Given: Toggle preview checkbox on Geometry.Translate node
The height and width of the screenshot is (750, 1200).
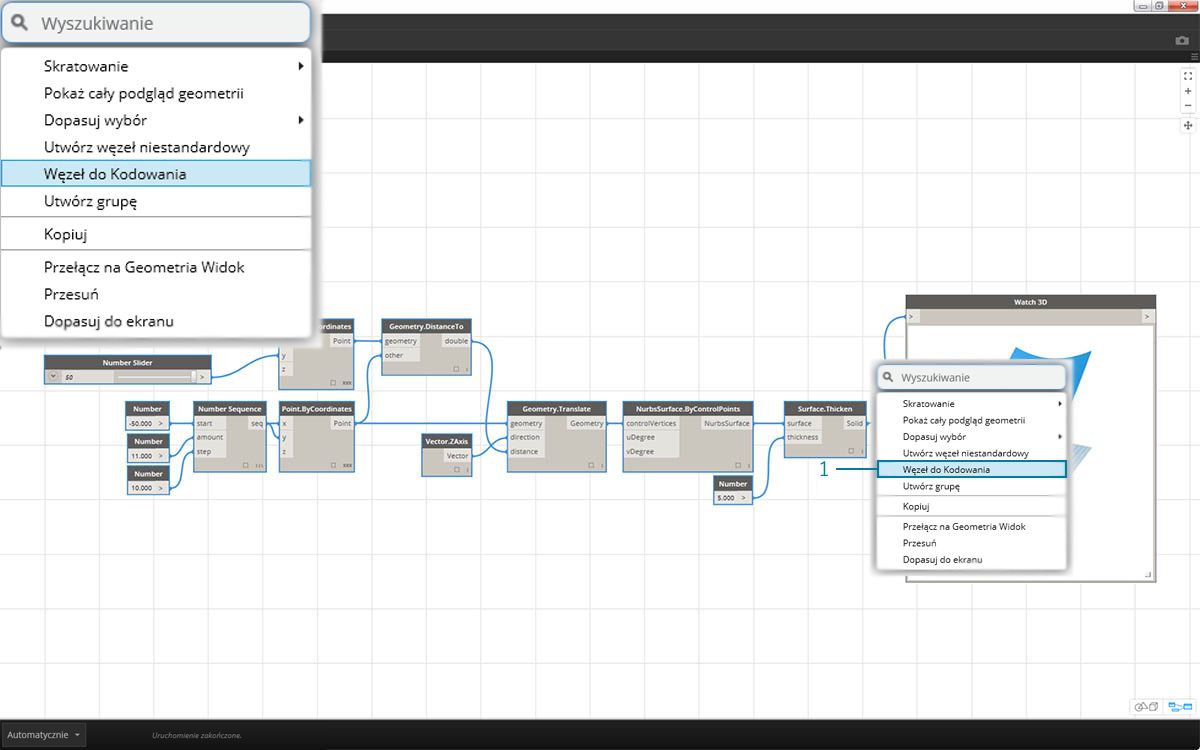Looking at the screenshot, I should (x=591, y=466).
